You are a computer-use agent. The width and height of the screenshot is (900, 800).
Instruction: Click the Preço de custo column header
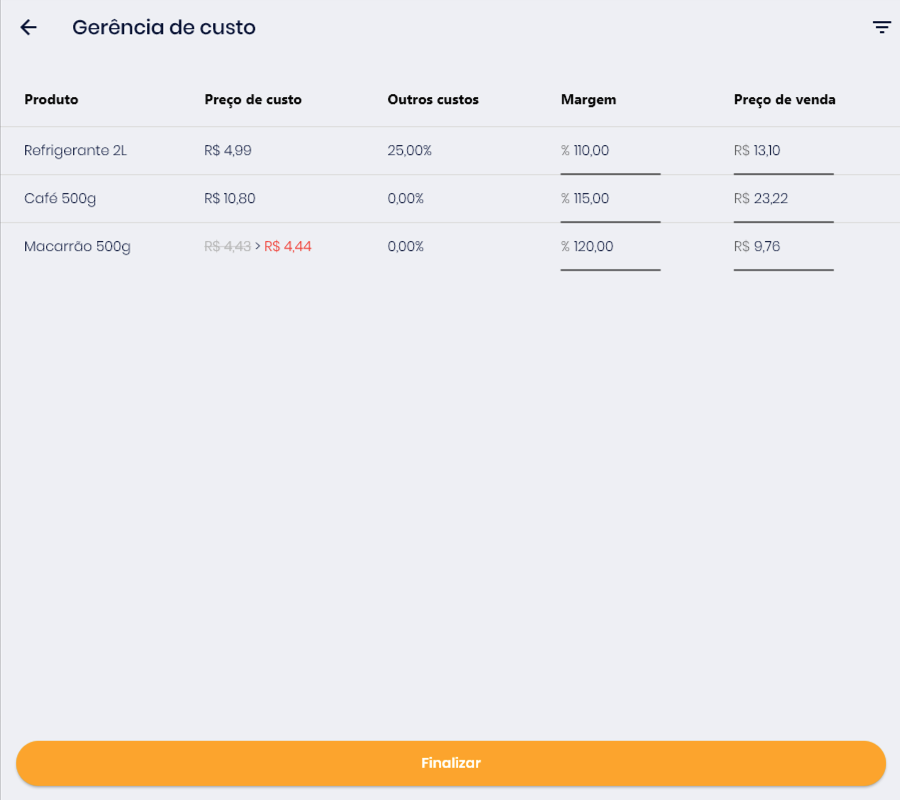[253, 100]
